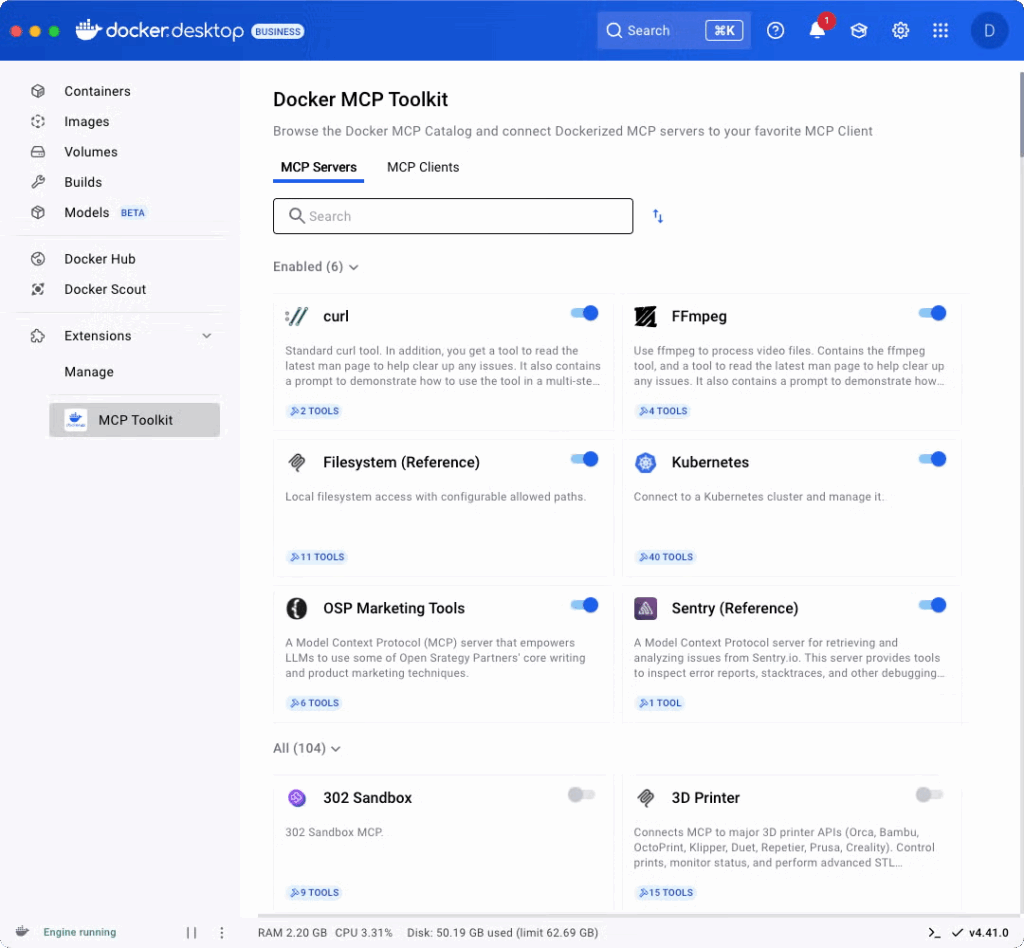
Task: Open the Containers section in sidebar
Action: pos(97,91)
